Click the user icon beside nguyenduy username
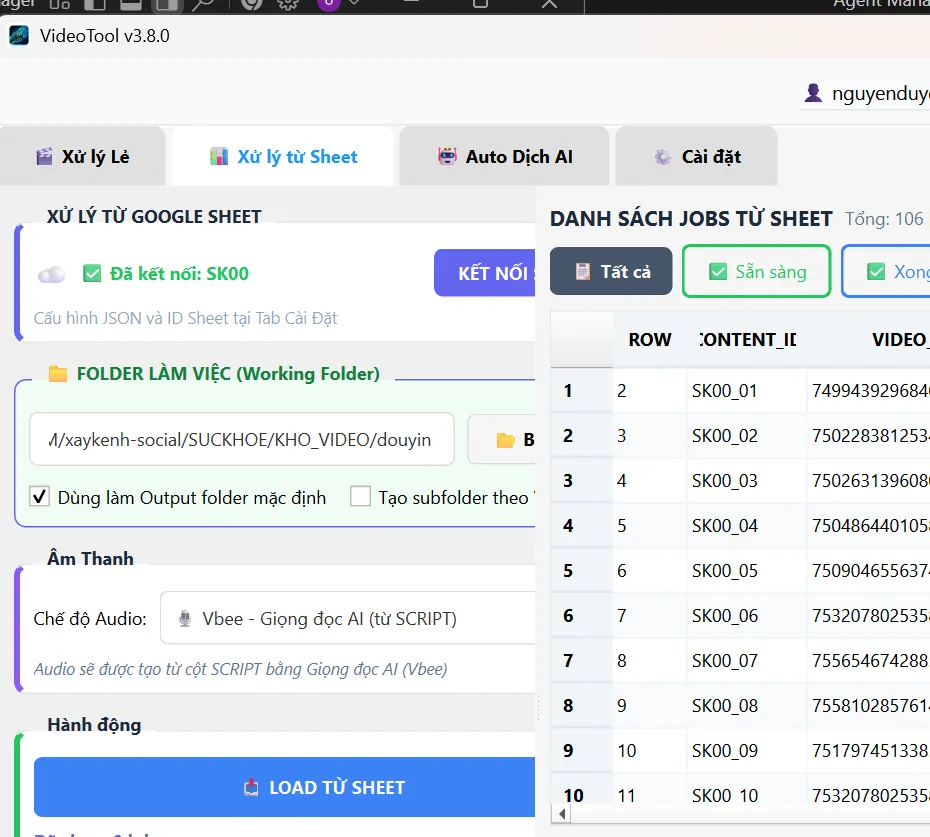Image resolution: width=930 pixels, height=837 pixels. click(812, 92)
